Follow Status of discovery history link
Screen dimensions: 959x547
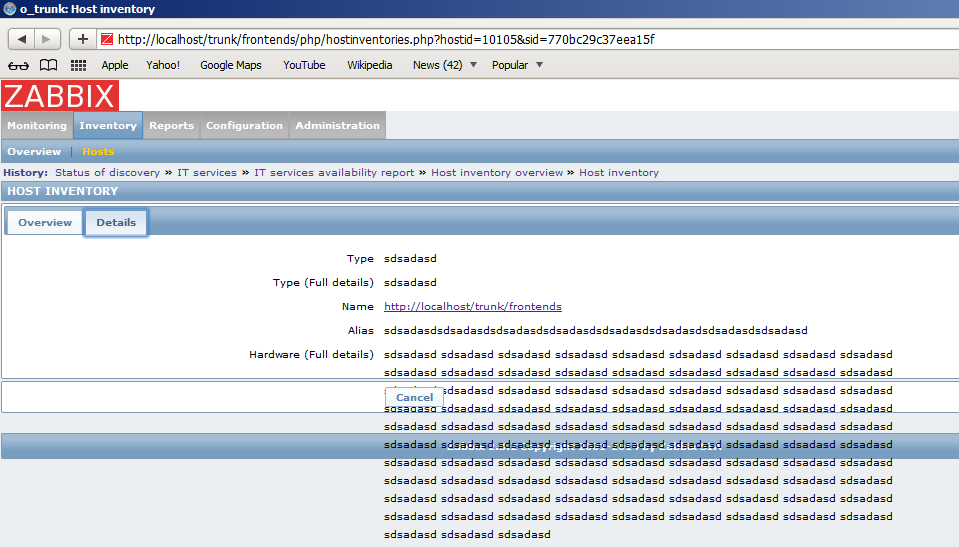click(107, 173)
